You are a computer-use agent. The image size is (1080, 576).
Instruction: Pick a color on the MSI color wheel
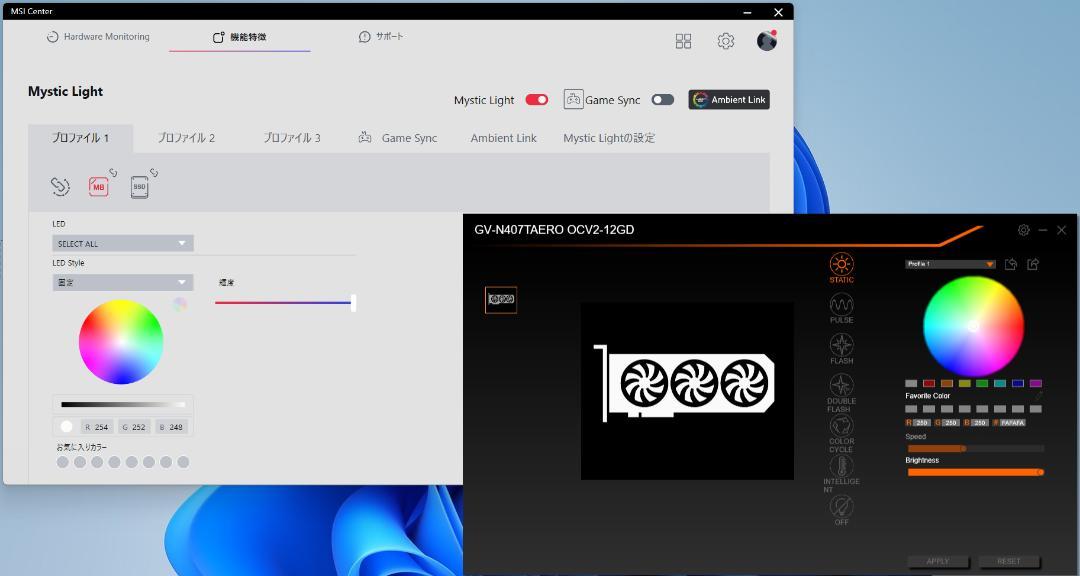click(121, 342)
